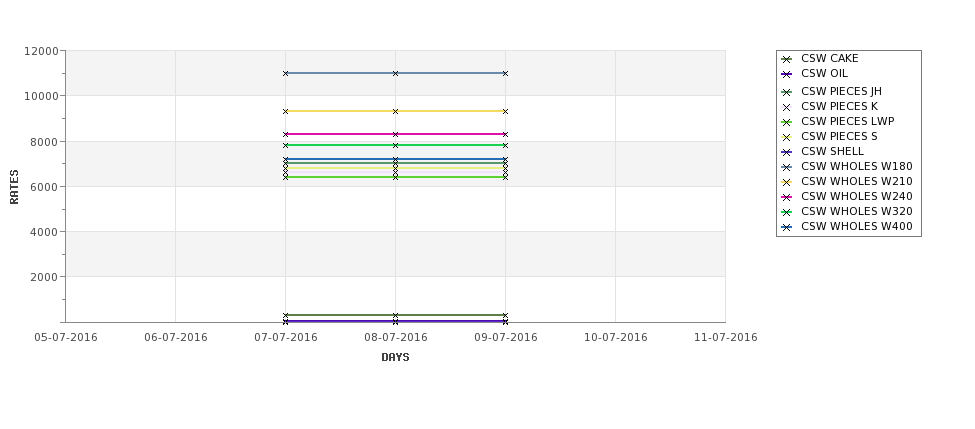Click the CSW PIECES LWP legend marker
975x429 pixels.
pos(787,122)
